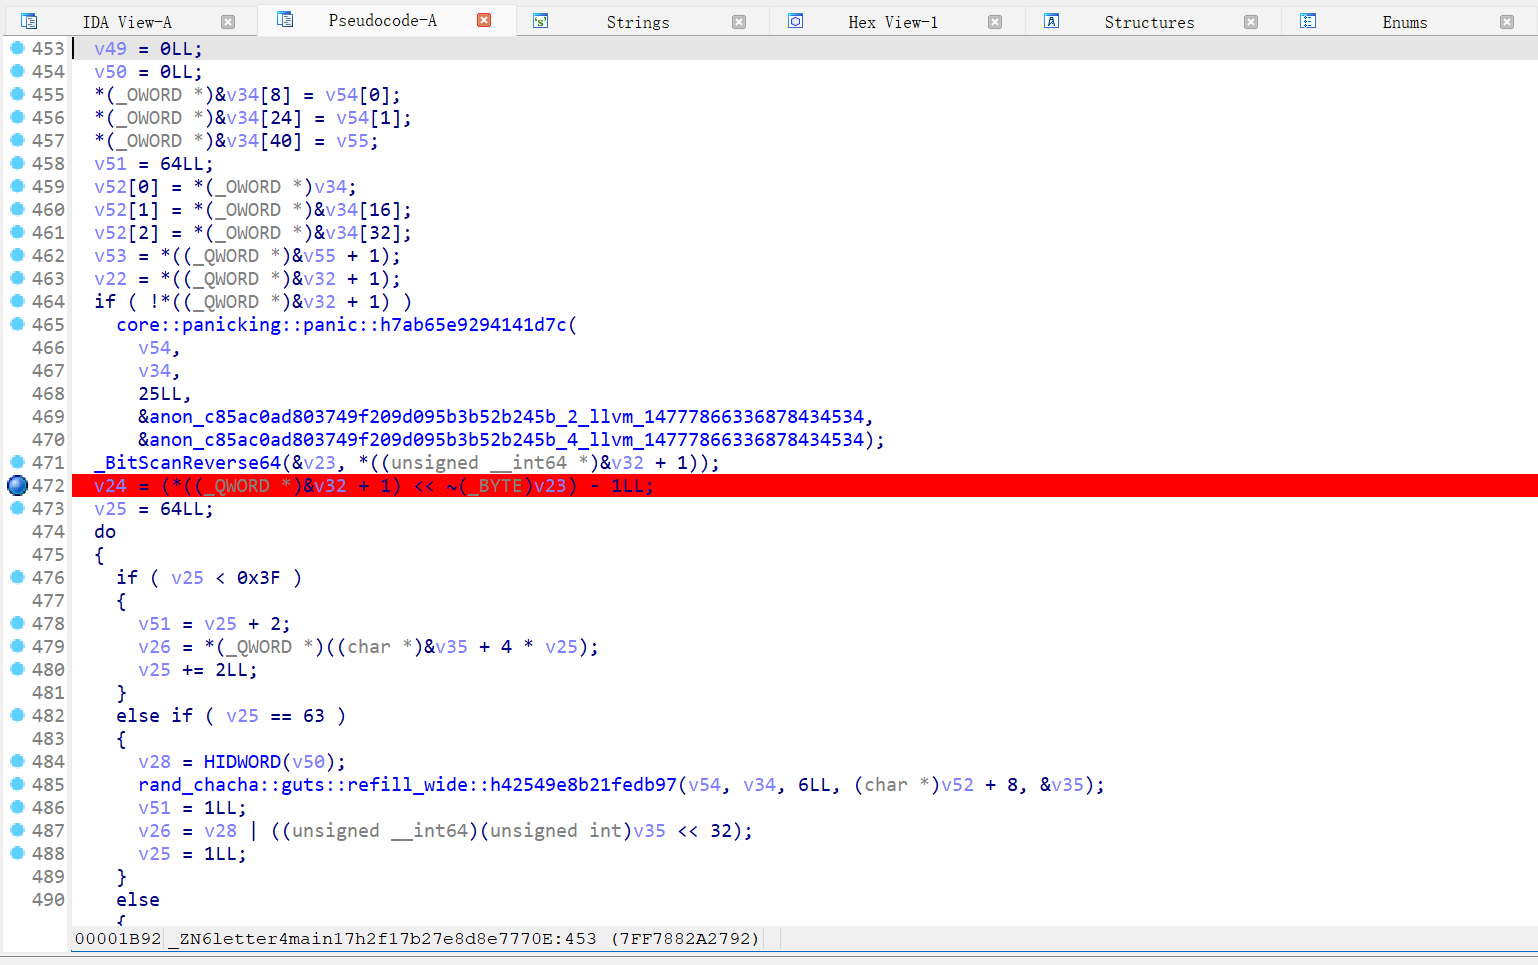Screen dimensions: 1538x965
Task: Click the IDA View-A tab icon
Action: click(x=29, y=21)
